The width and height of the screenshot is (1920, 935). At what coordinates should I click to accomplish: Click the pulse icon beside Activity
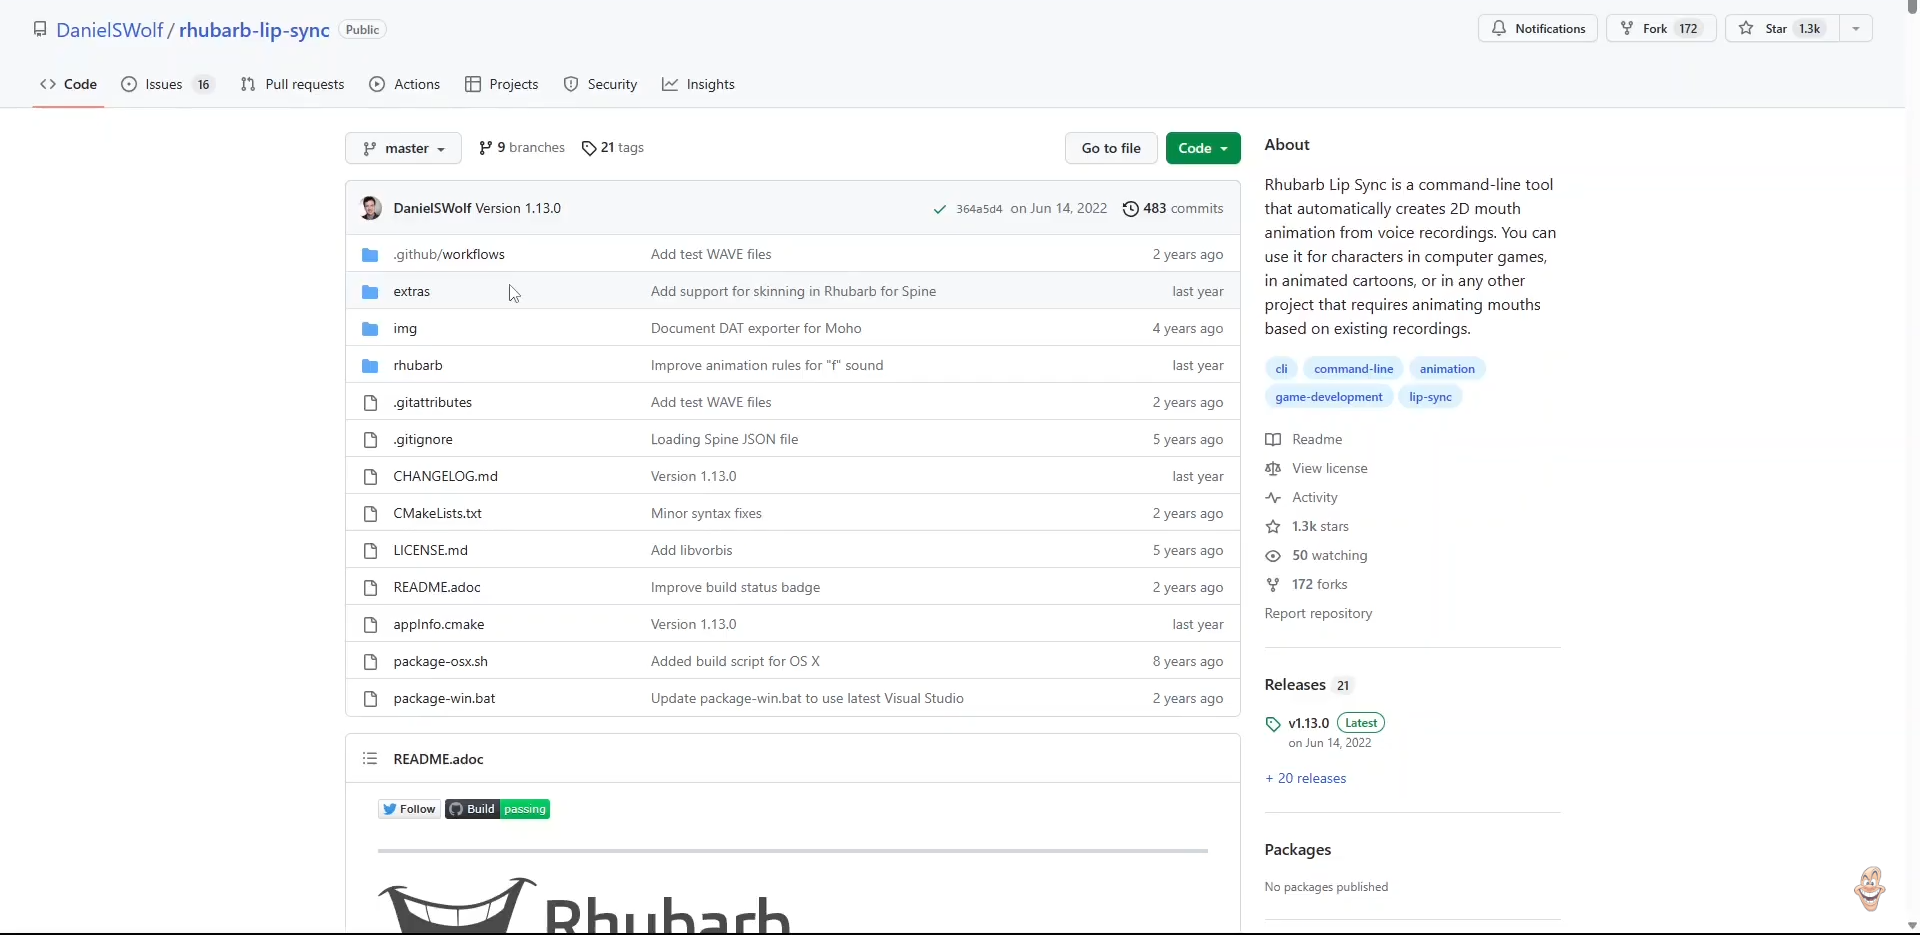pyautogui.click(x=1273, y=498)
